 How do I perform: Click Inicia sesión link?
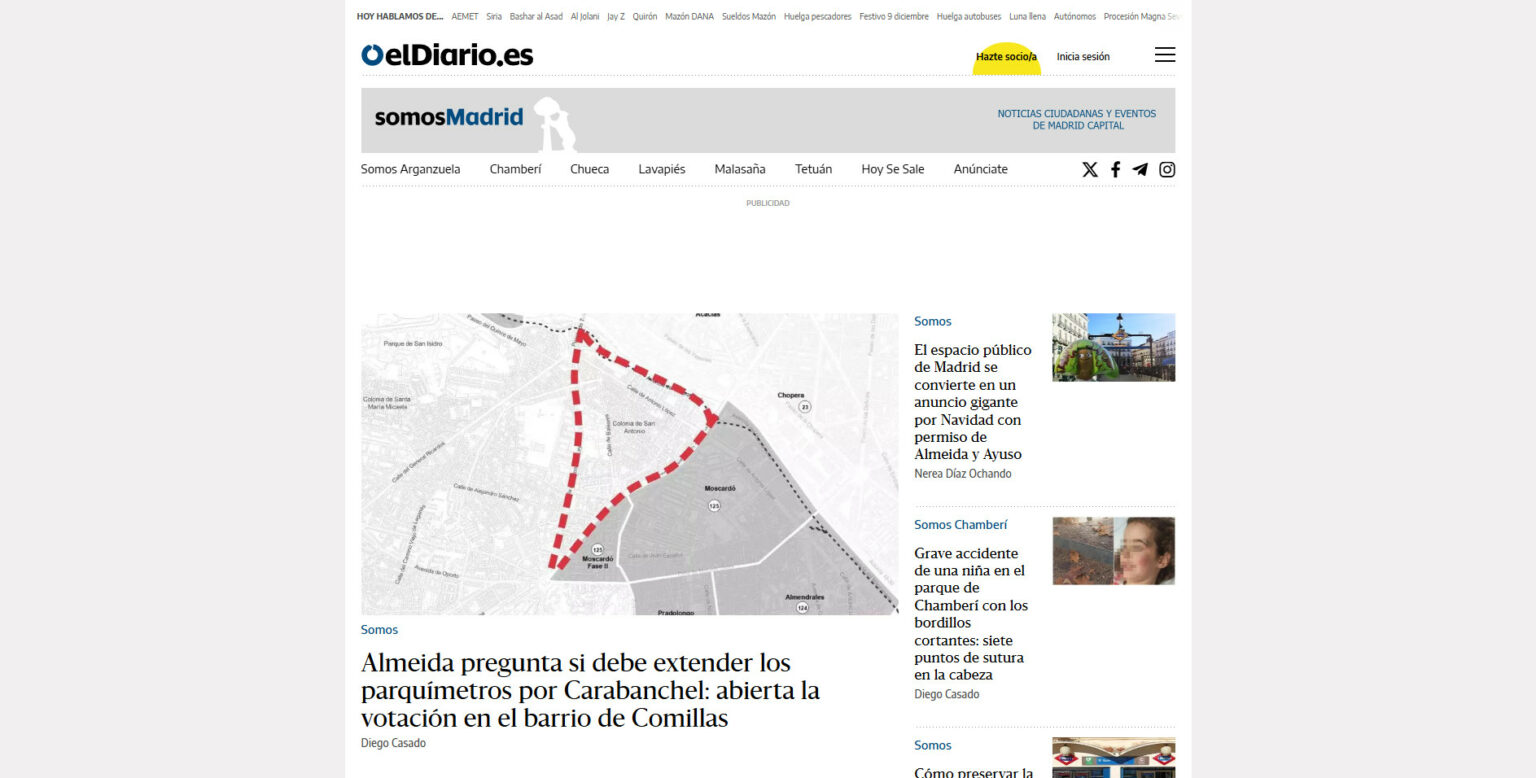(x=1083, y=57)
